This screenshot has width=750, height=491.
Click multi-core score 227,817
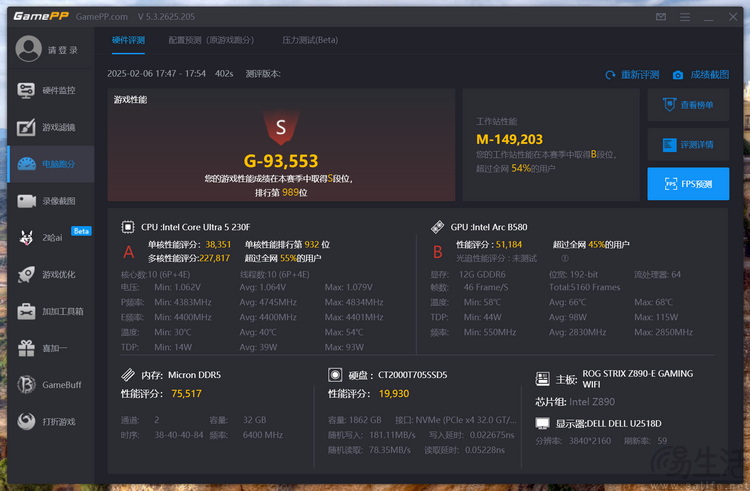[x=214, y=258]
